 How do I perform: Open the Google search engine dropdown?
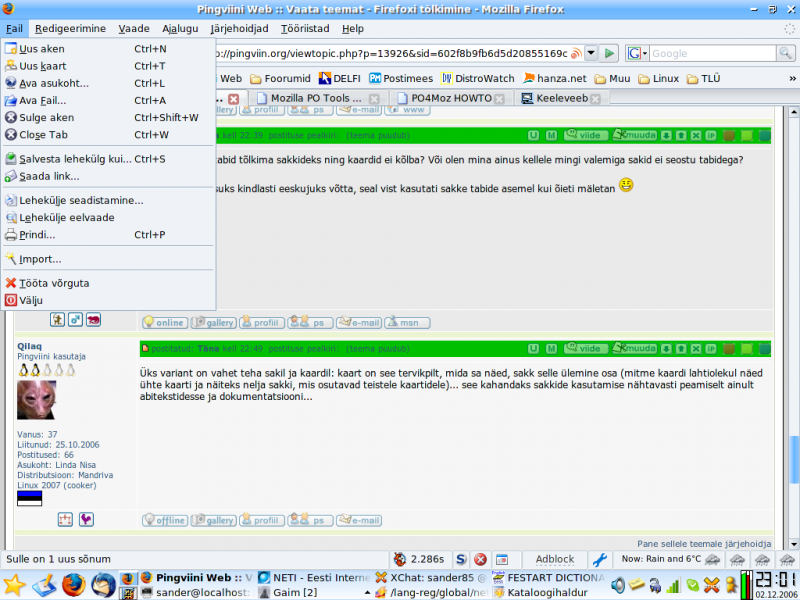coord(638,53)
